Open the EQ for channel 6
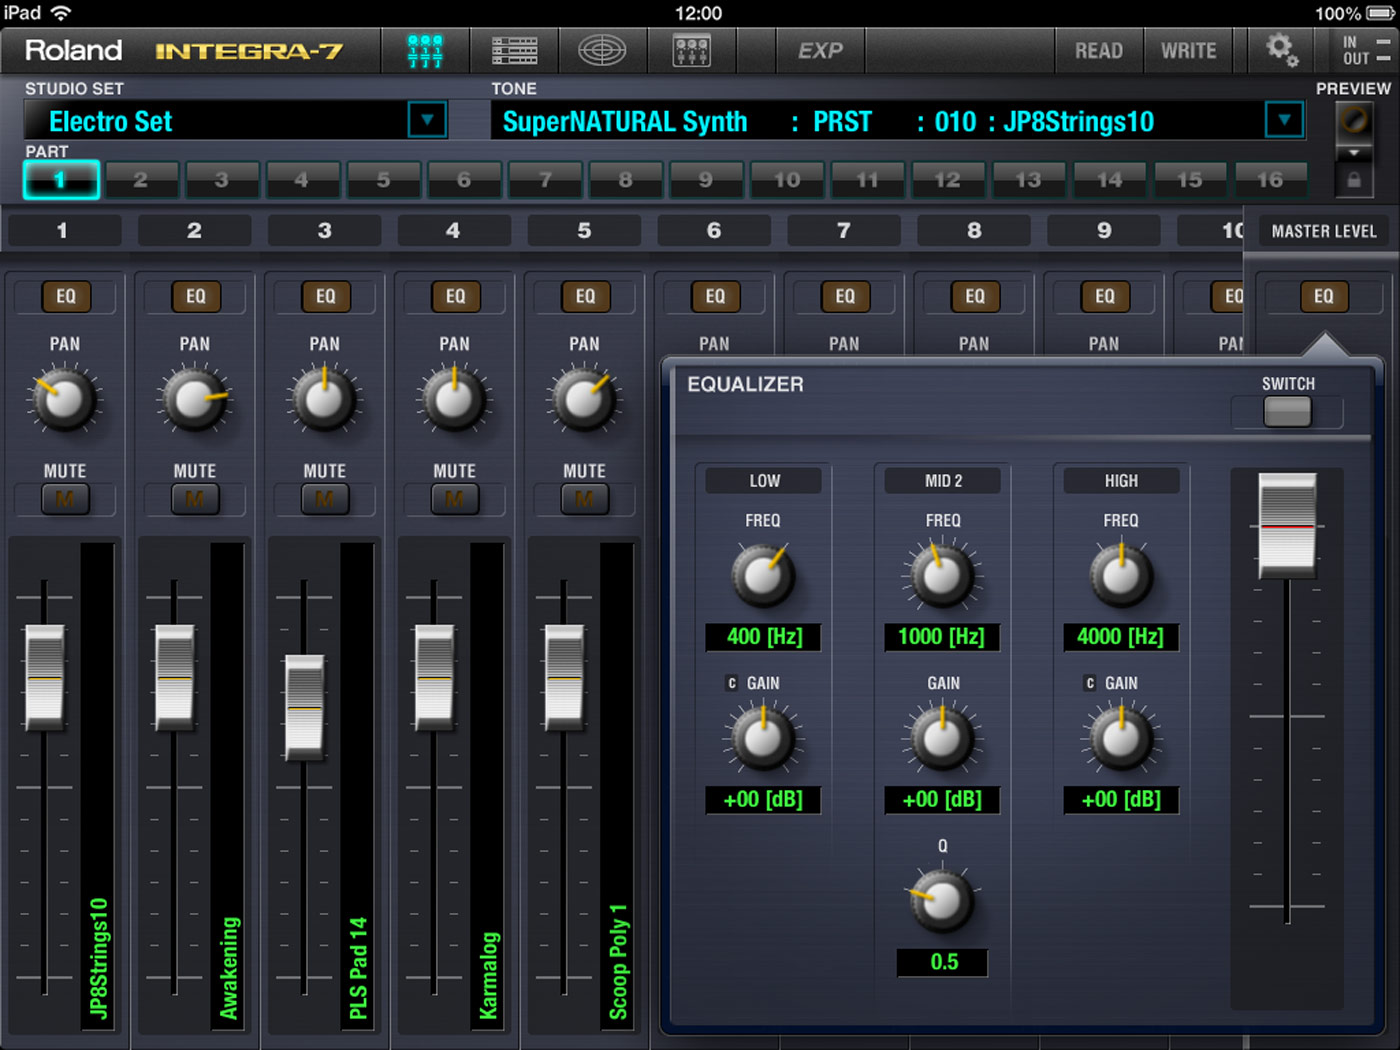Viewport: 1400px width, 1050px height. click(x=715, y=296)
